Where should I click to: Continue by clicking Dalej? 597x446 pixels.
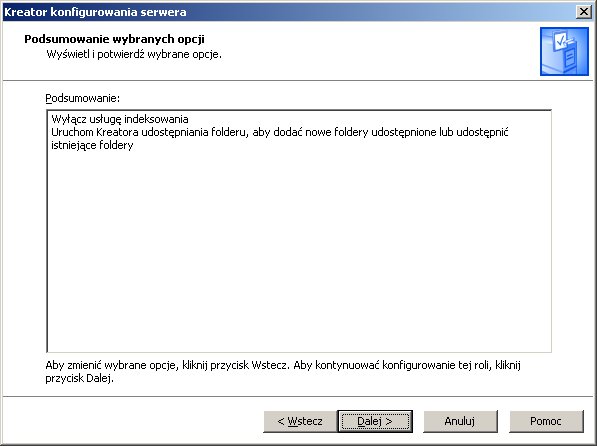click(375, 421)
